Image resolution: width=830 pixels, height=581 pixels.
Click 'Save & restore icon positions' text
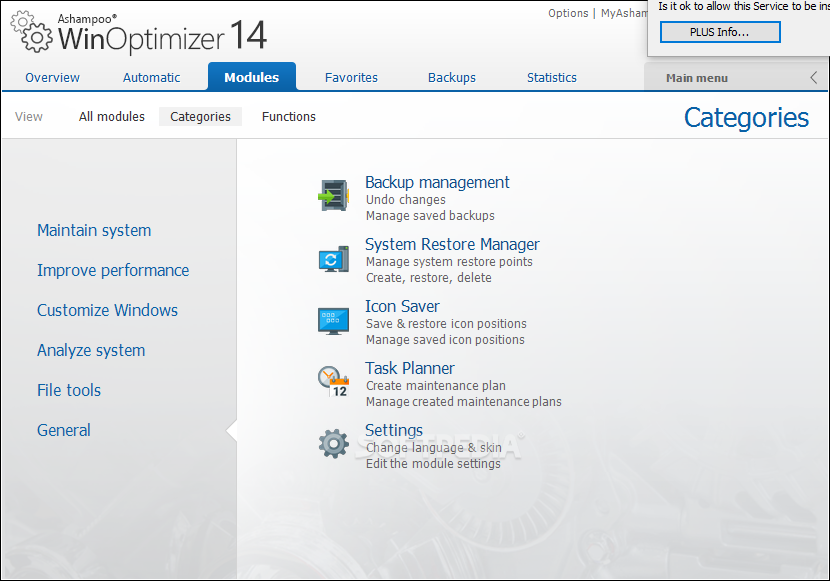[x=446, y=324]
